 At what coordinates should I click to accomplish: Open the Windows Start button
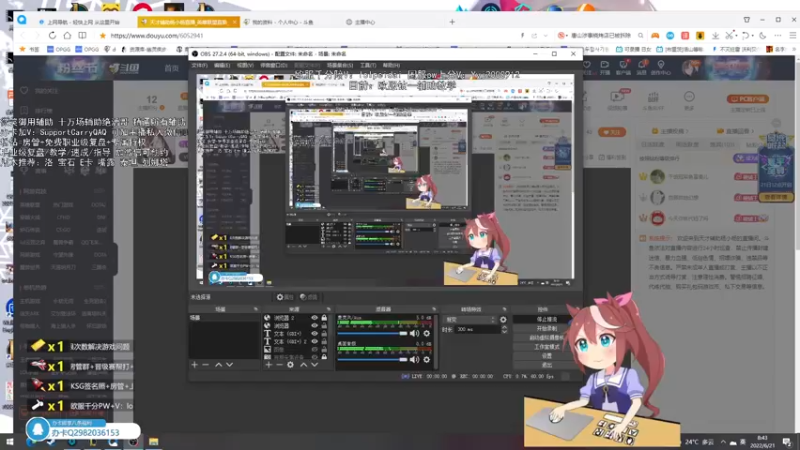tap(9, 441)
